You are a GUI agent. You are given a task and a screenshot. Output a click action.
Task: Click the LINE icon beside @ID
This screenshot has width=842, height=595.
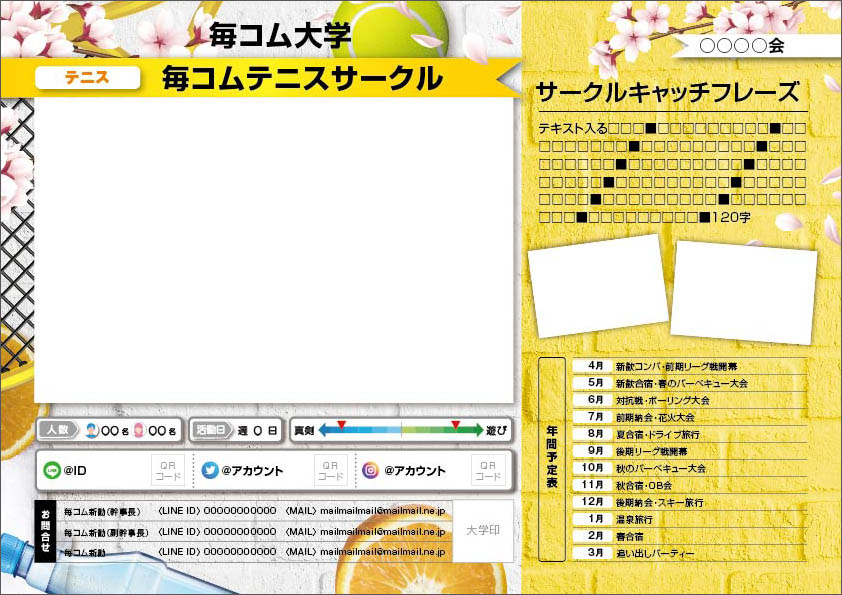point(52,470)
